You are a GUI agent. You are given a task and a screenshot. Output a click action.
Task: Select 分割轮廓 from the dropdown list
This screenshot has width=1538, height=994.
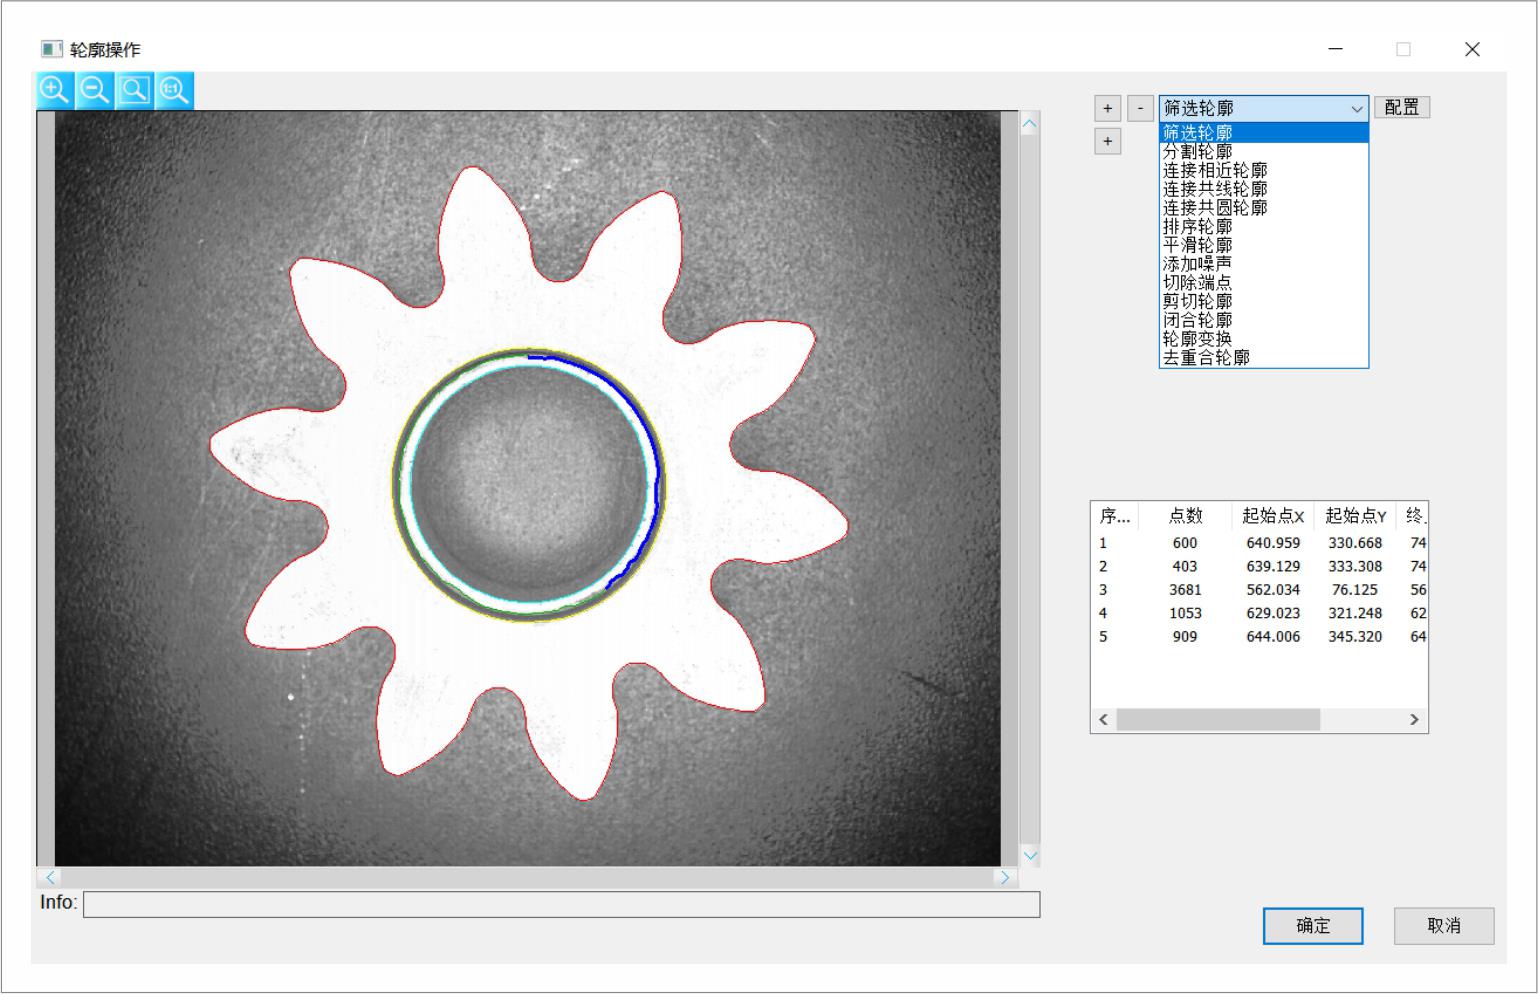coord(1197,152)
